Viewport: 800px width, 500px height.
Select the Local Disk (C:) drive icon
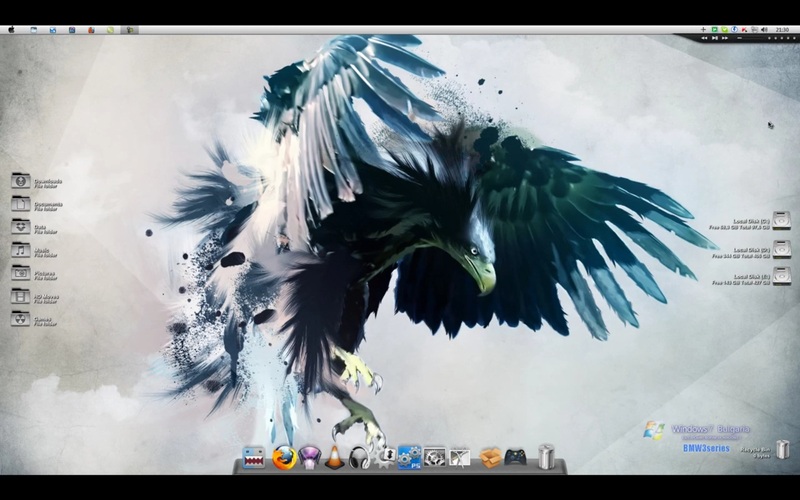coord(781,220)
